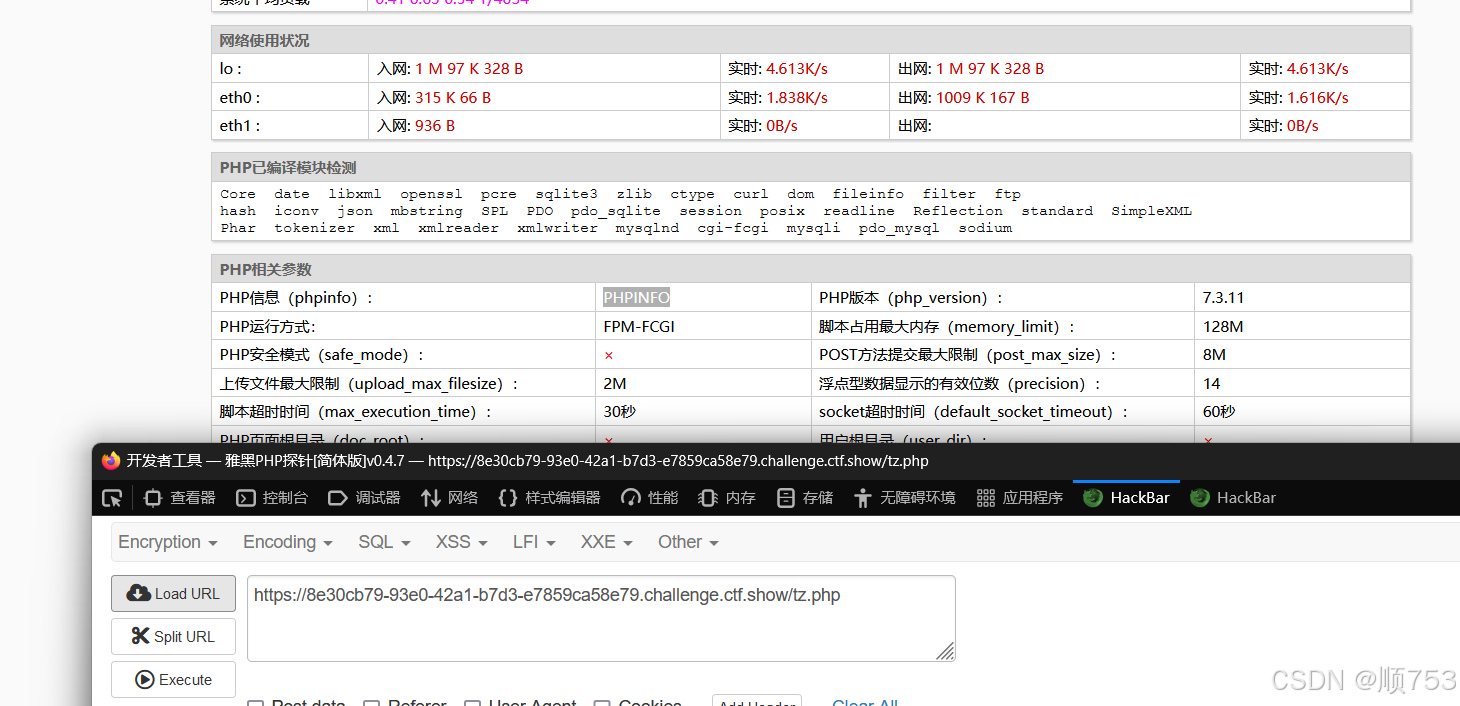Select the eth1 interface label
The height and width of the screenshot is (706, 1460).
tap(240, 126)
